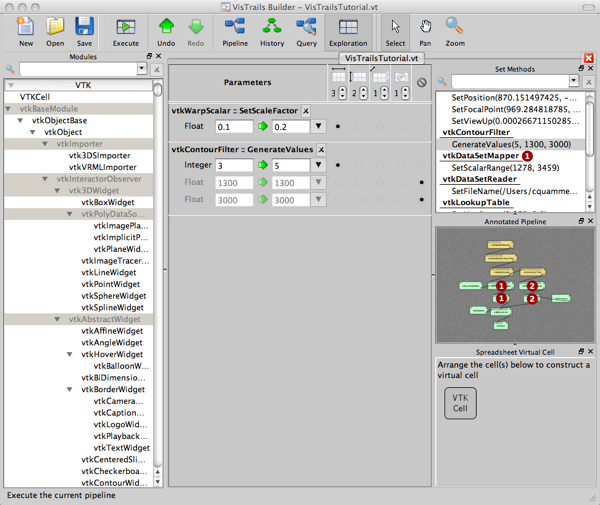Collapse the vtkHoverWidget tree node
600x505 pixels.
69,354
